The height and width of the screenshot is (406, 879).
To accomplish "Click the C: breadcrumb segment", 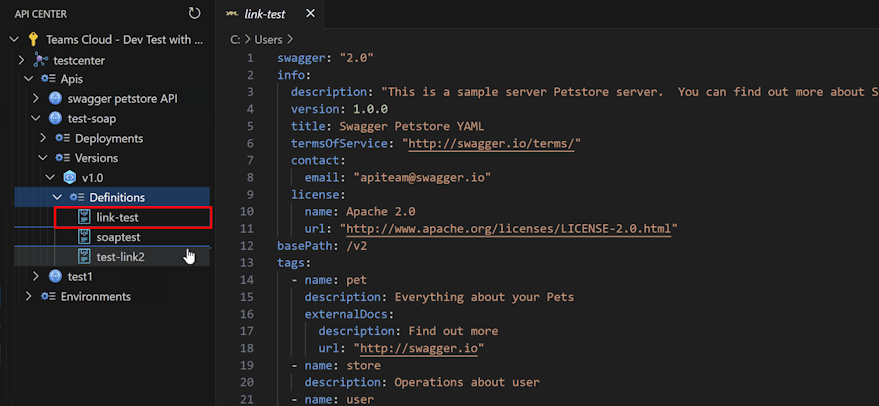I will [x=235, y=39].
